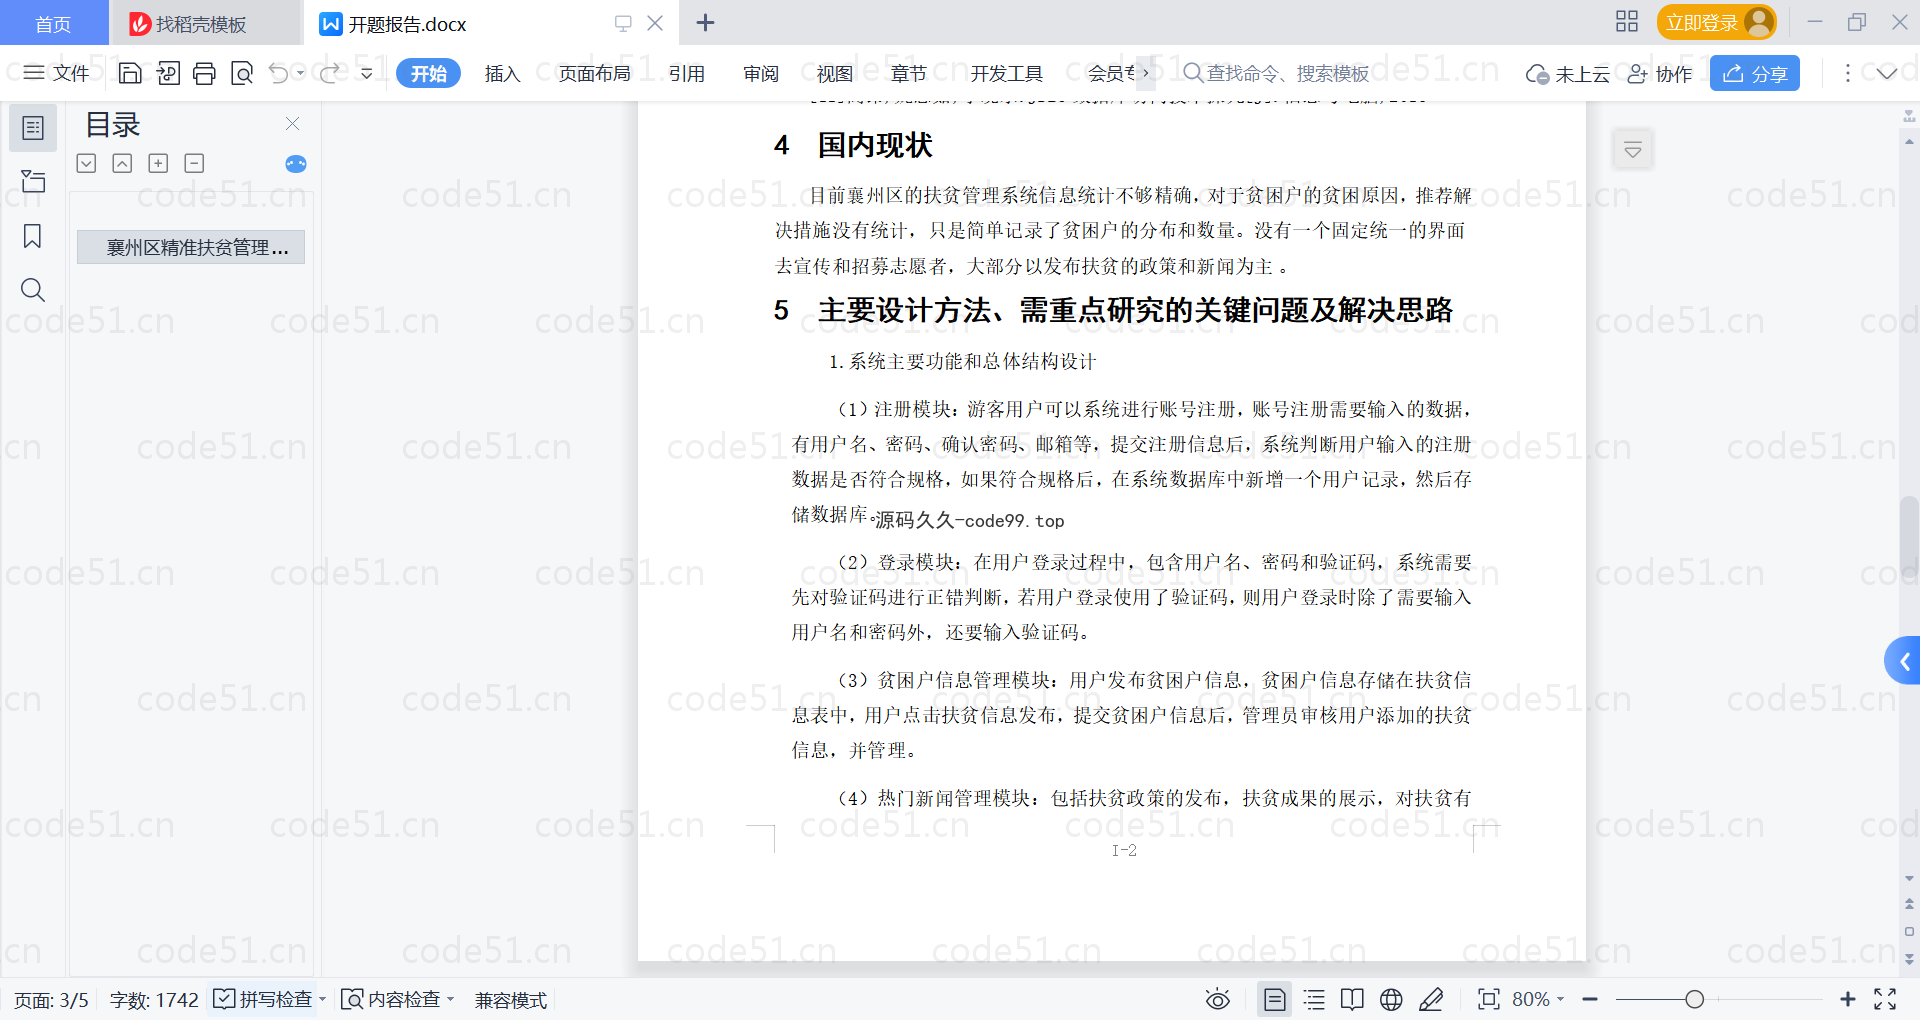Click the Save icon in toolbar
The height and width of the screenshot is (1020, 1920).
click(x=130, y=73)
